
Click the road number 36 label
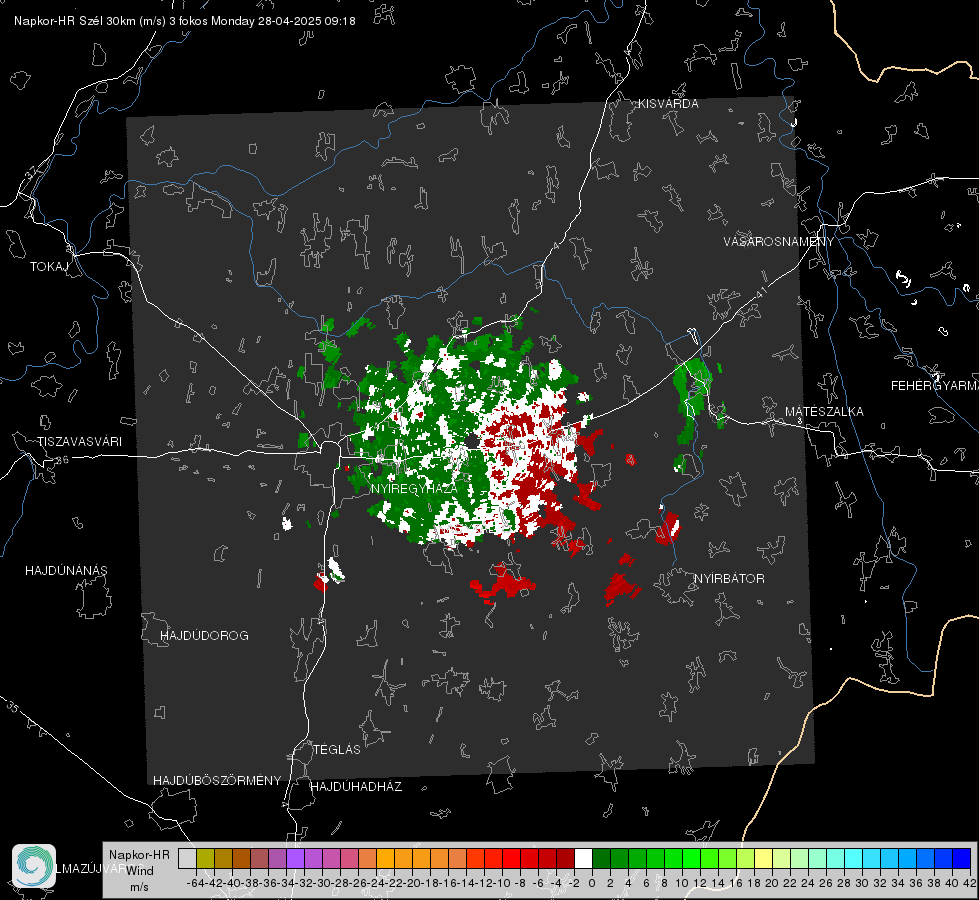coord(62,460)
